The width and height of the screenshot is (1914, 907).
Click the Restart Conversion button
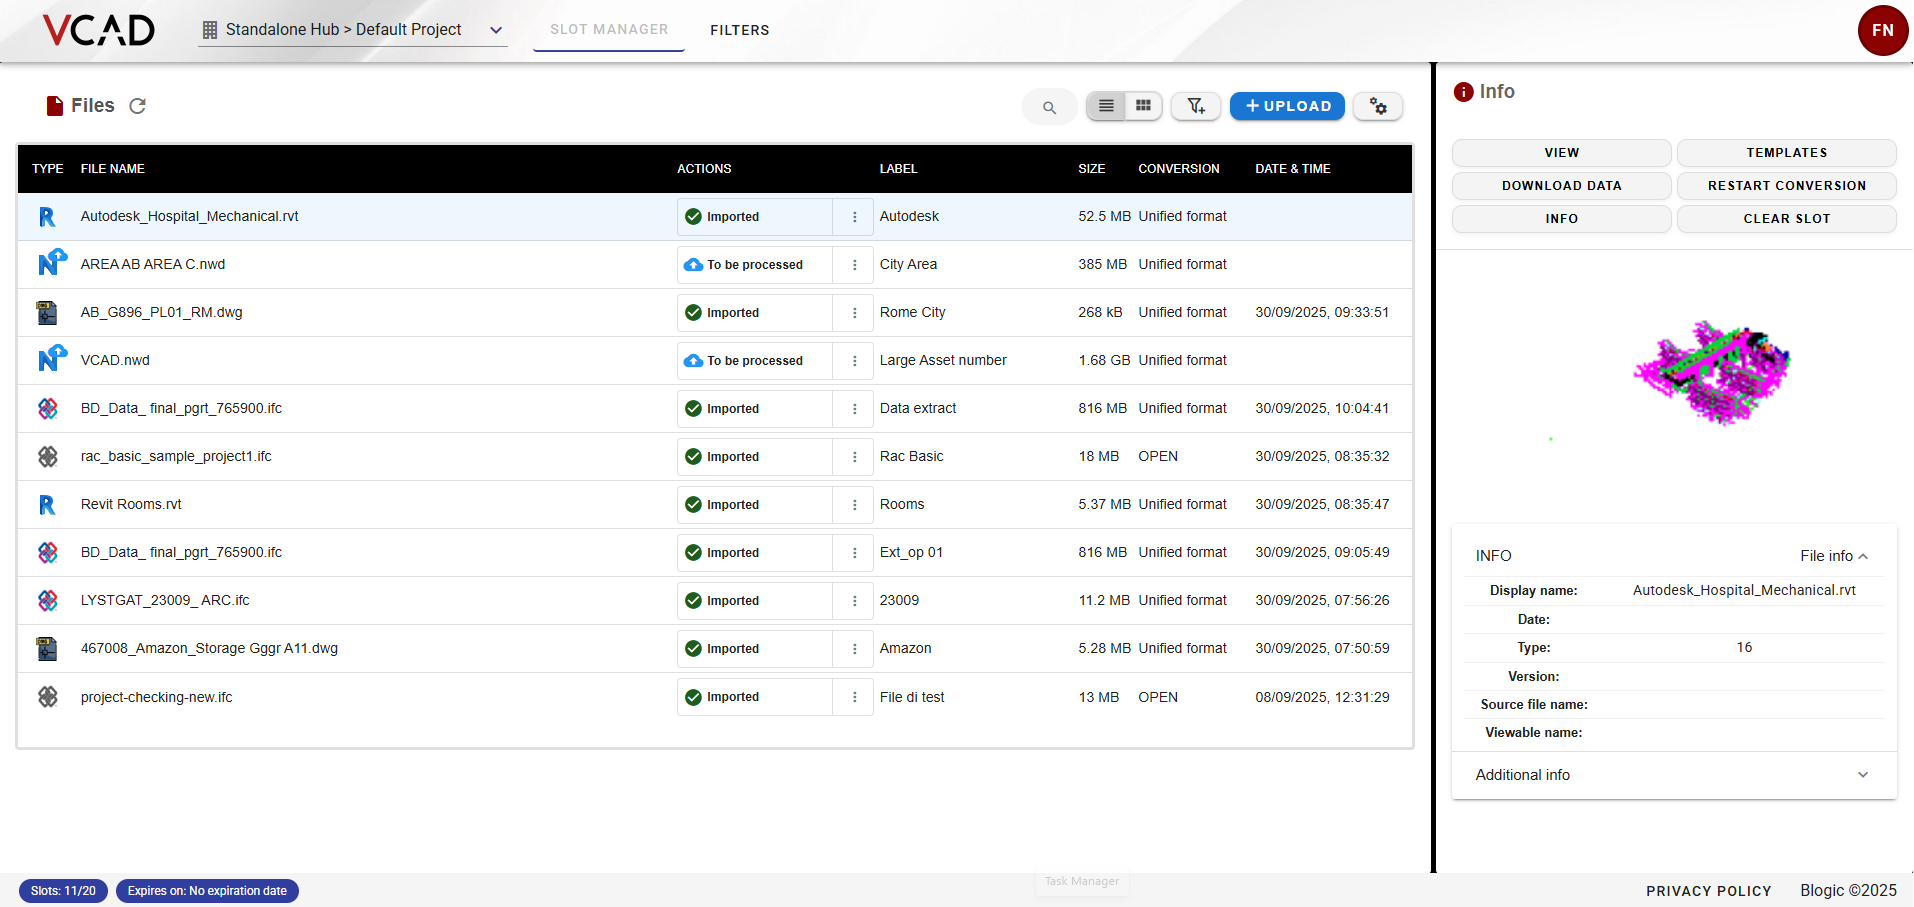click(x=1786, y=186)
